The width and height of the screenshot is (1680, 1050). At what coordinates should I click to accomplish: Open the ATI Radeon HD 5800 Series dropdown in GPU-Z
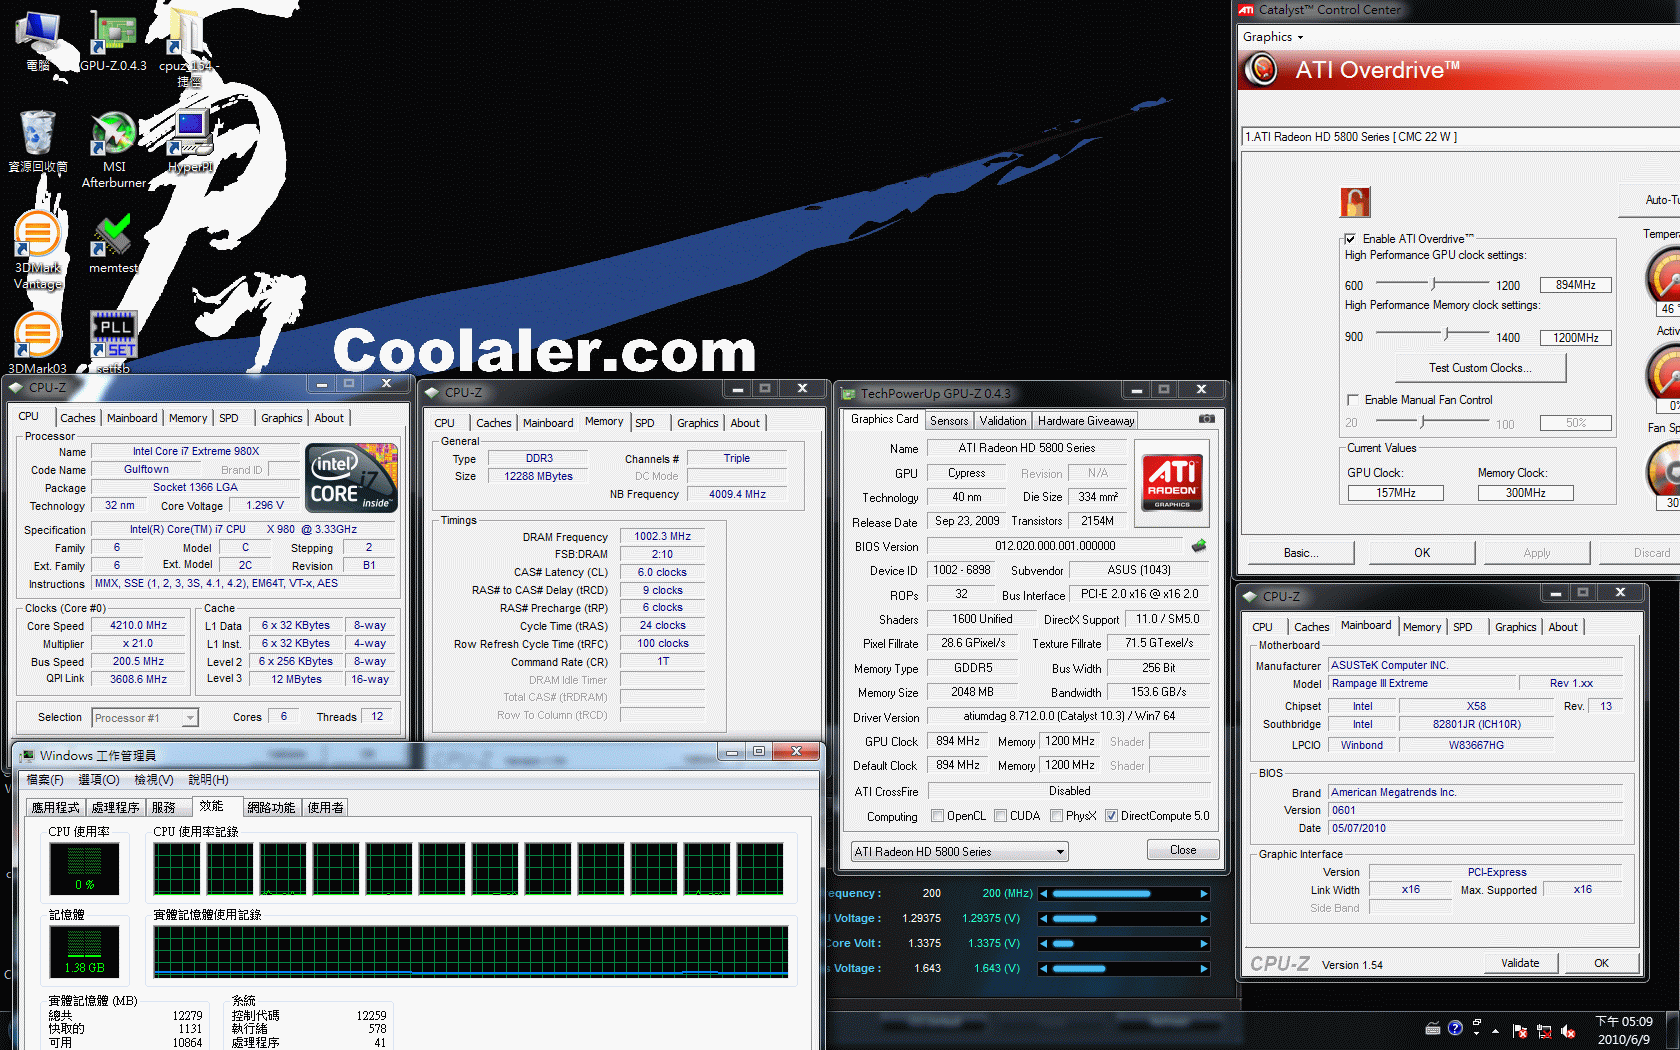point(960,852)
